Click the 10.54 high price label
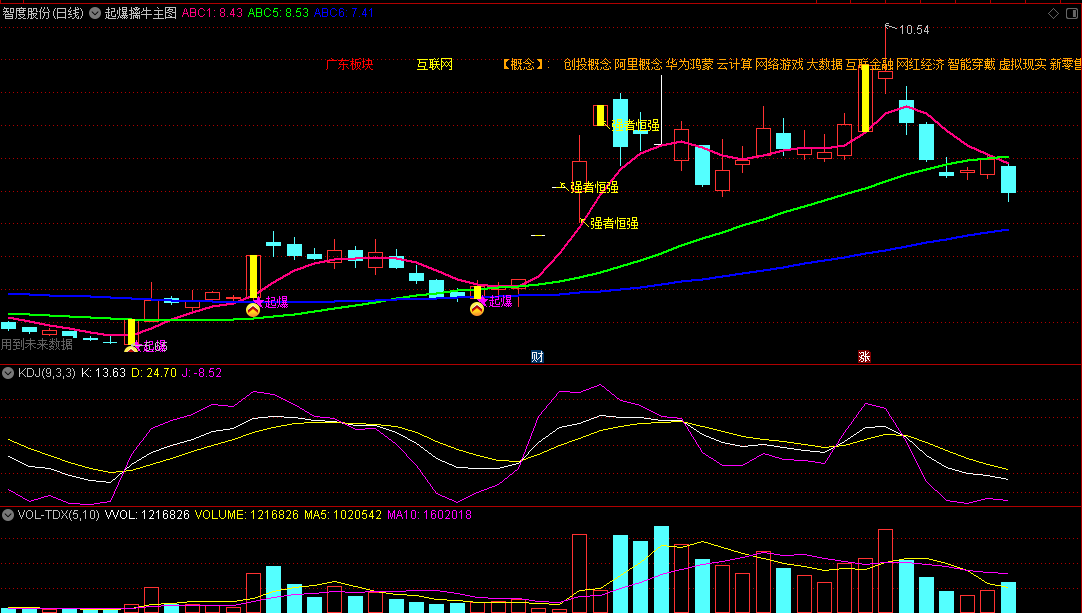1082x613 pixels. coord(914,30)
